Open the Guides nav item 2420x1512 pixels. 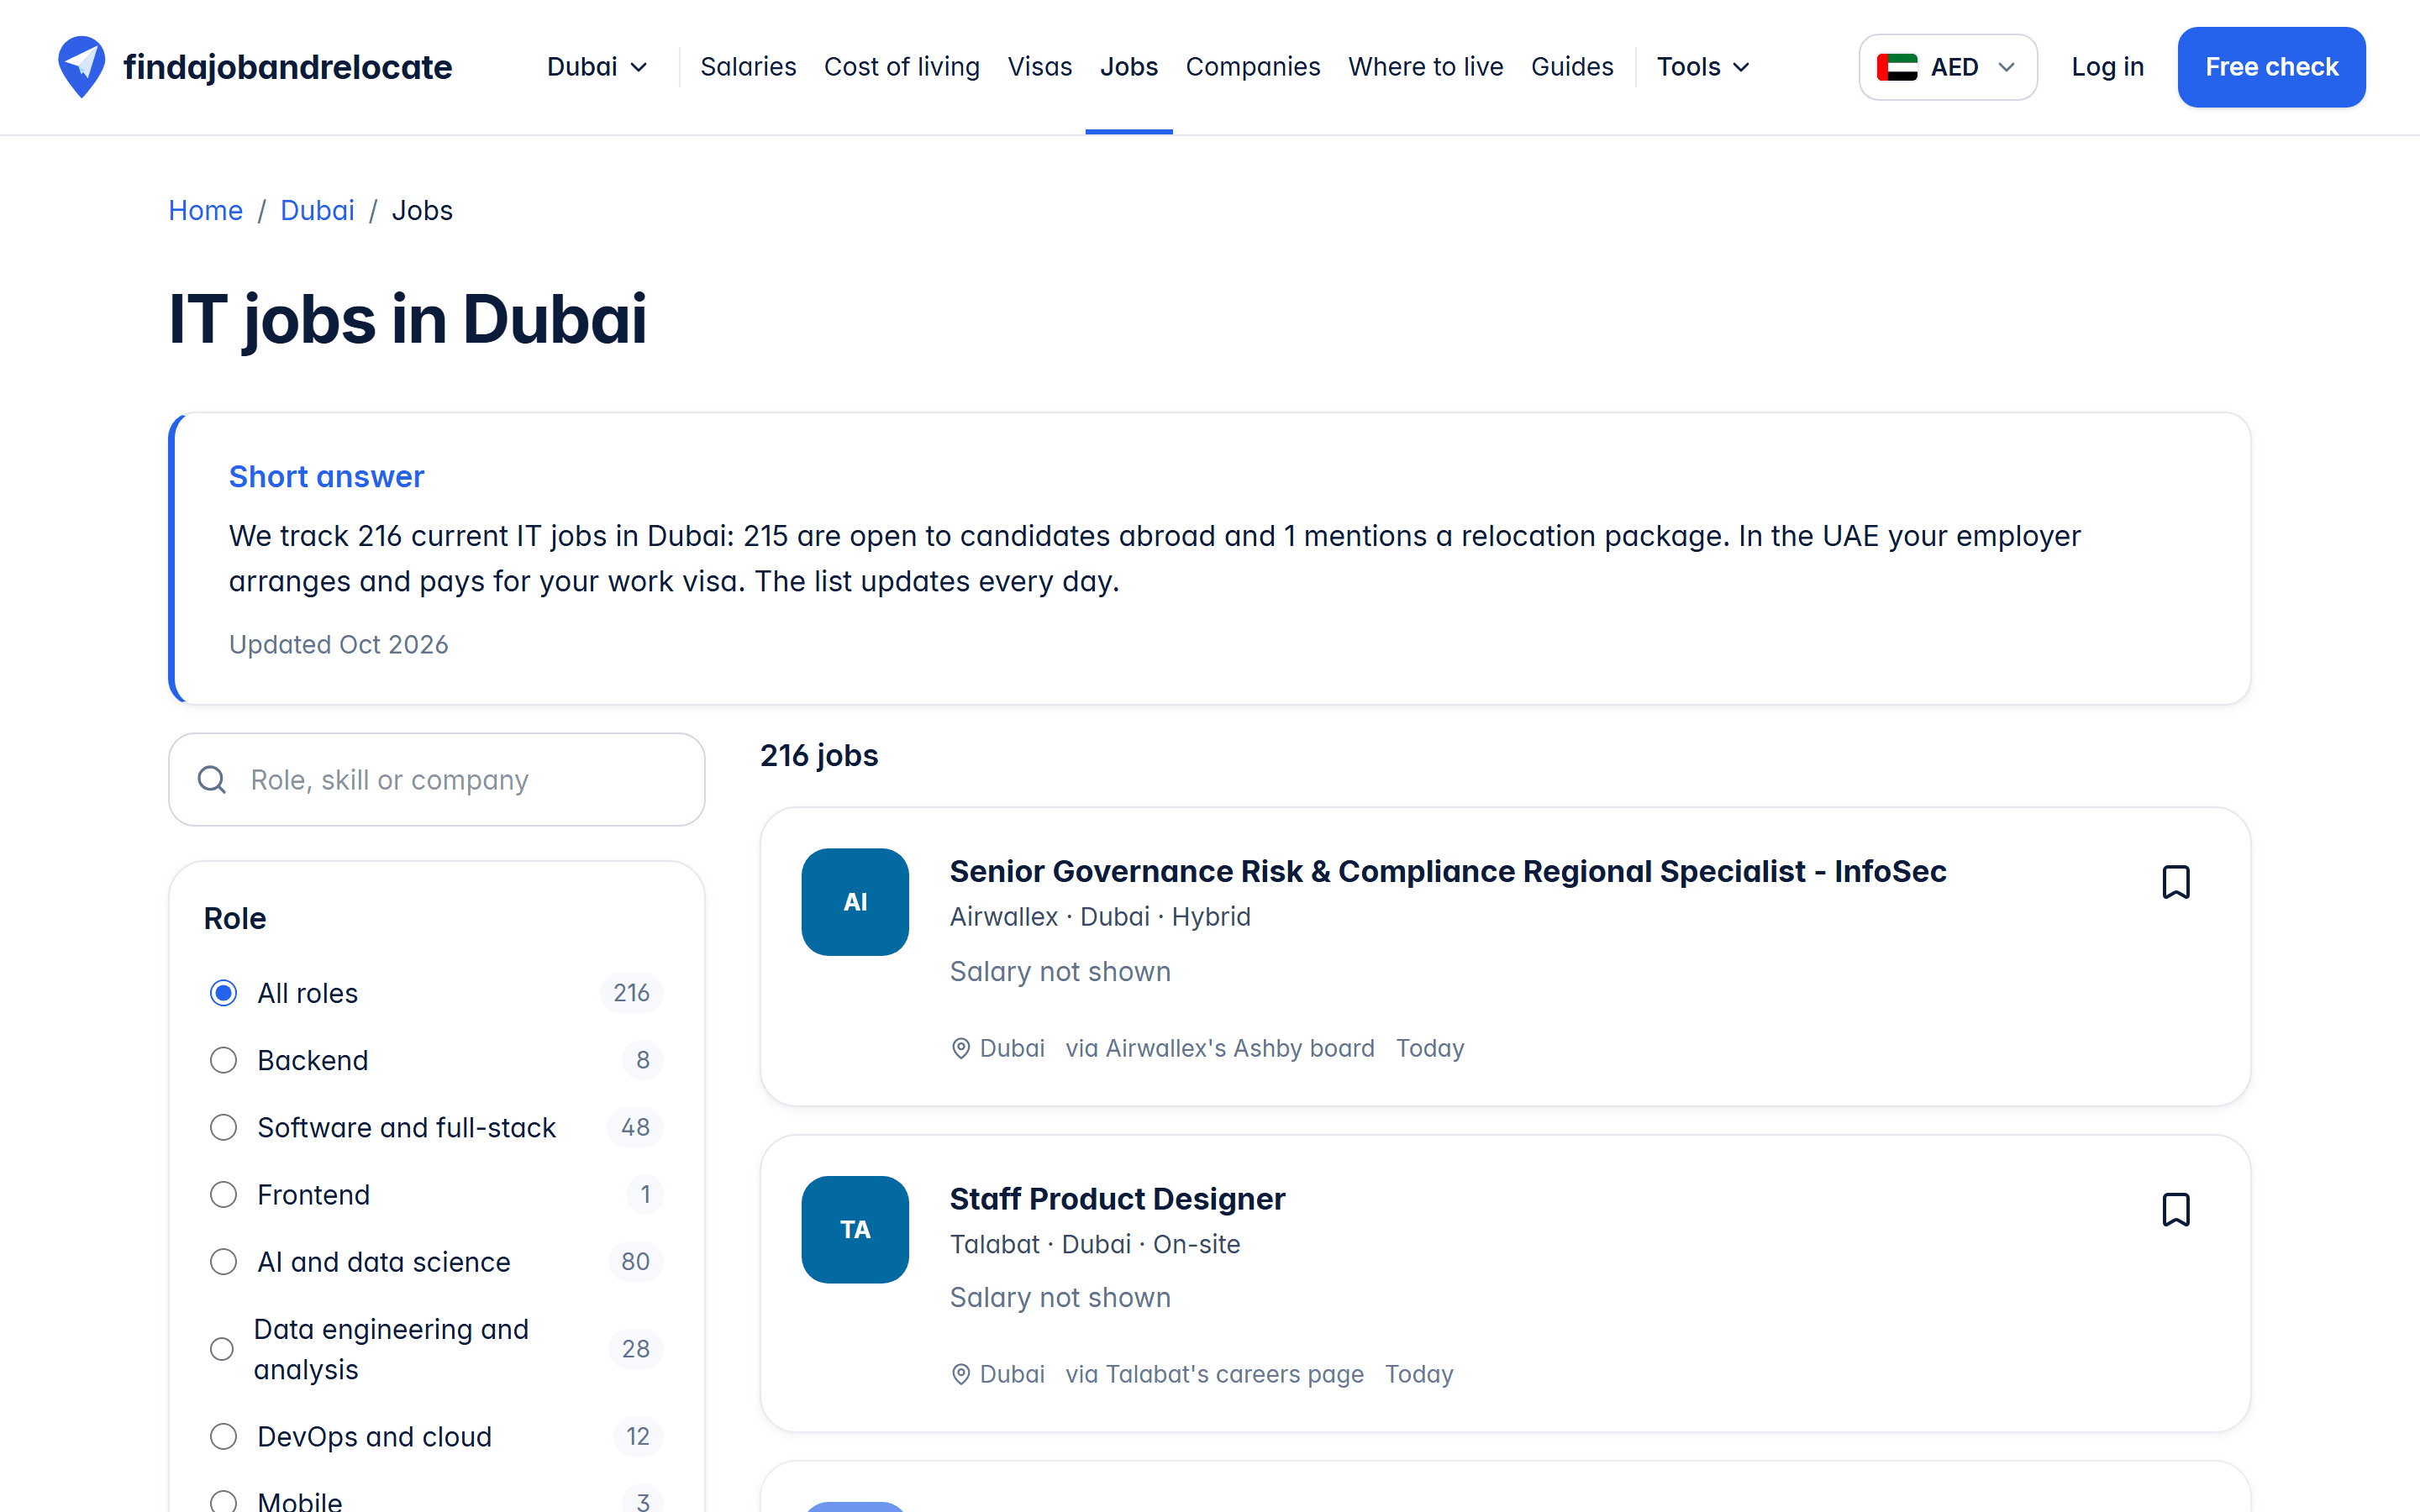[x=1572, y=67]
